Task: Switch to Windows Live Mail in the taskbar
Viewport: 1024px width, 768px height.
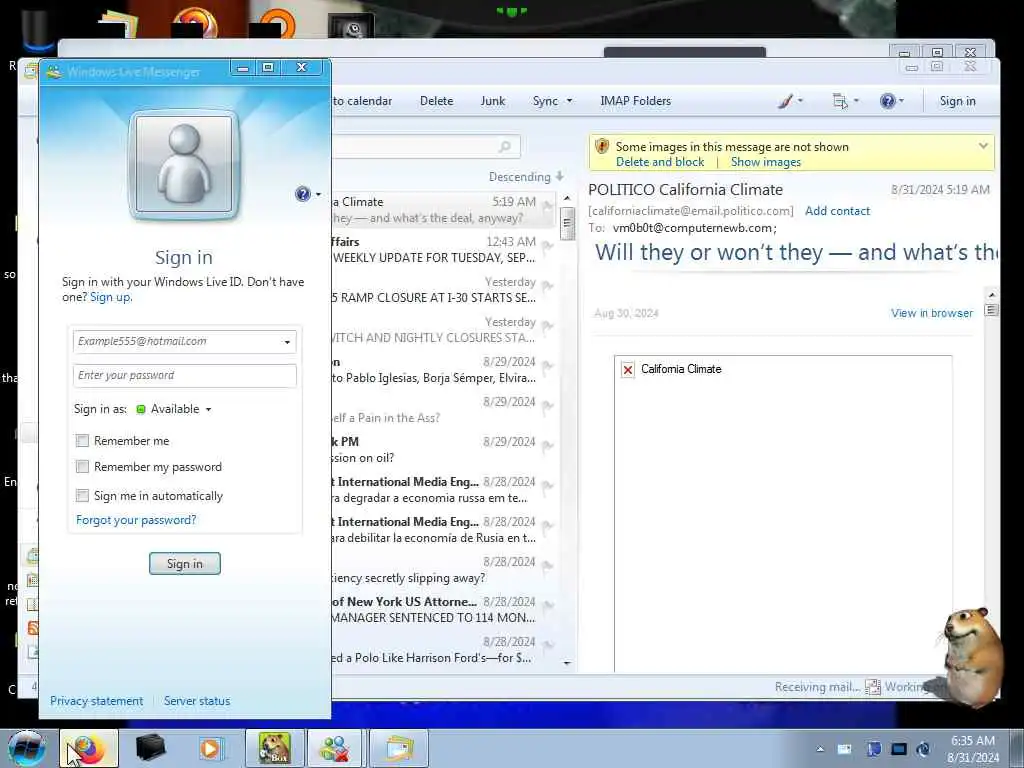Action: (x=399, y=748)
